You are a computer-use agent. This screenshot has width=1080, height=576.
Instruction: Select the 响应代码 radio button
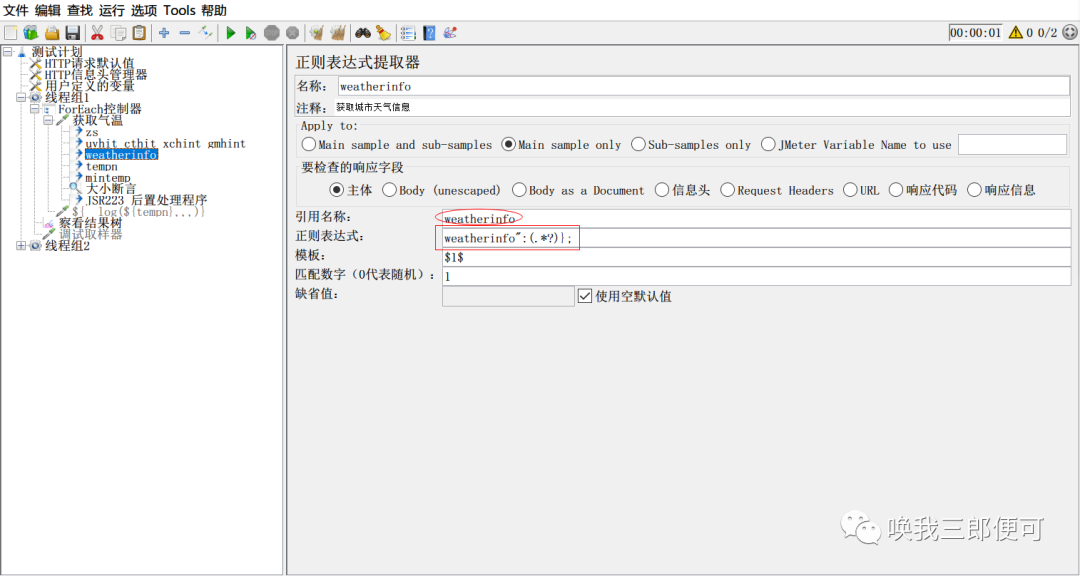pyautogui.click(x=895, y=190)
